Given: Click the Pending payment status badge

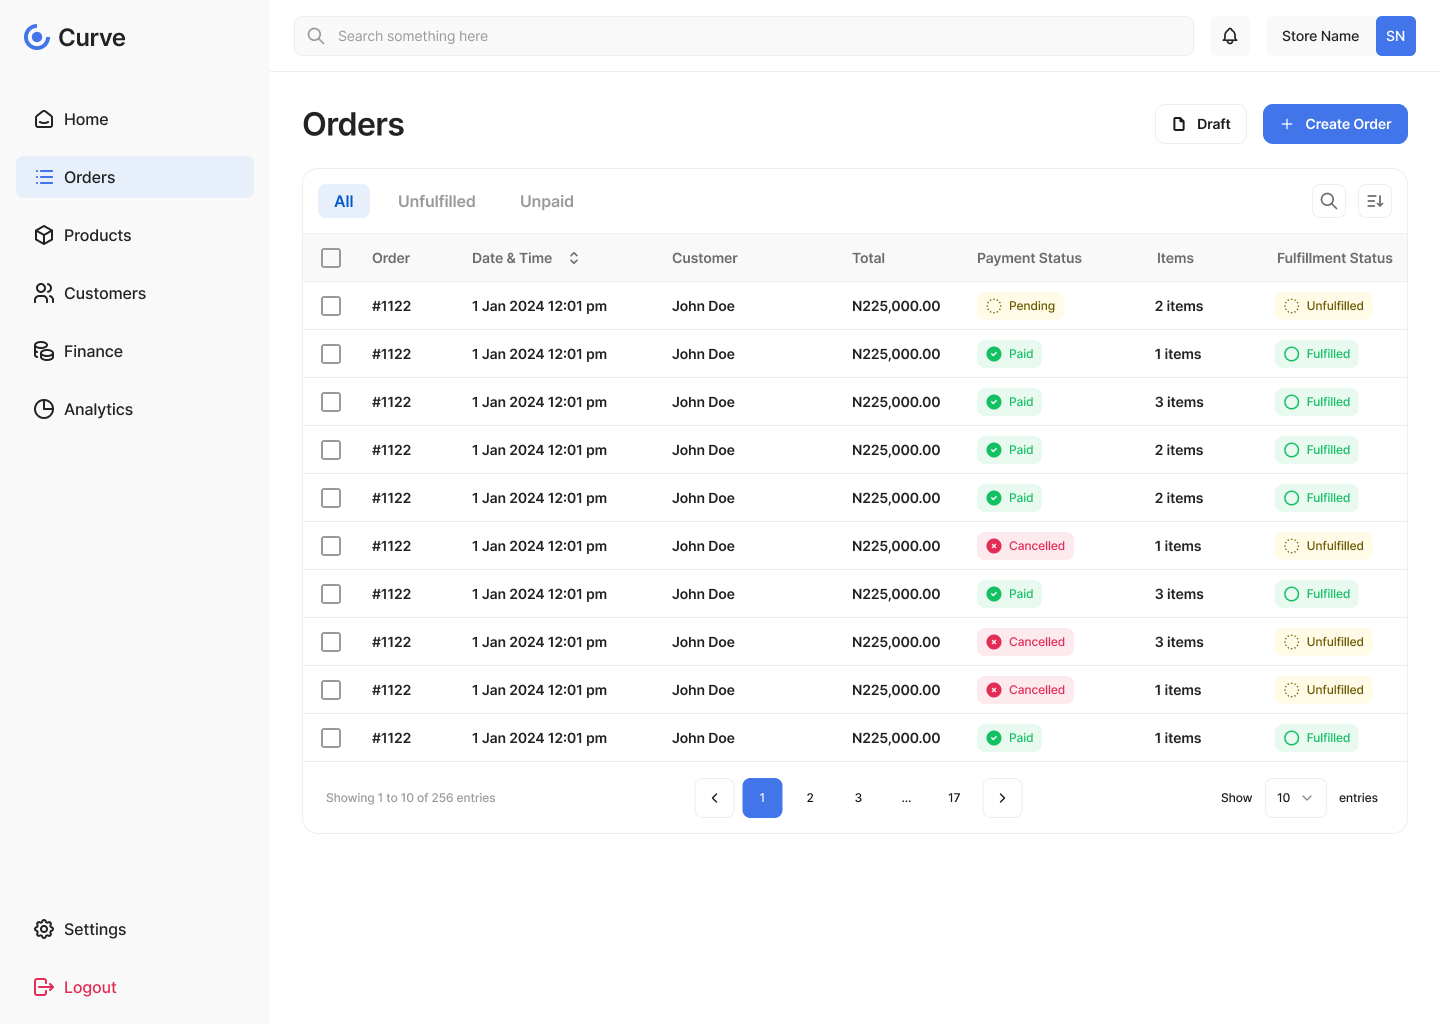Looking at the screenshot, I should 1020,306.
